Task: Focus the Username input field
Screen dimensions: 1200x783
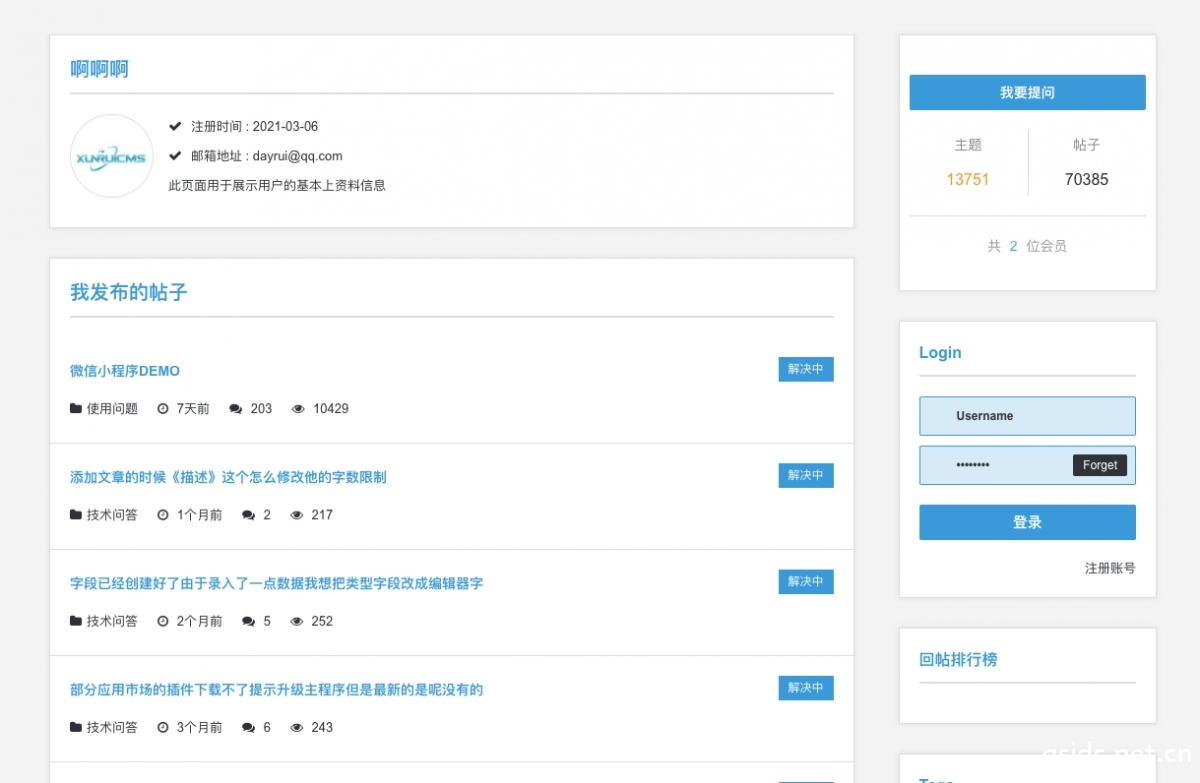Action: coord(1027,416)
